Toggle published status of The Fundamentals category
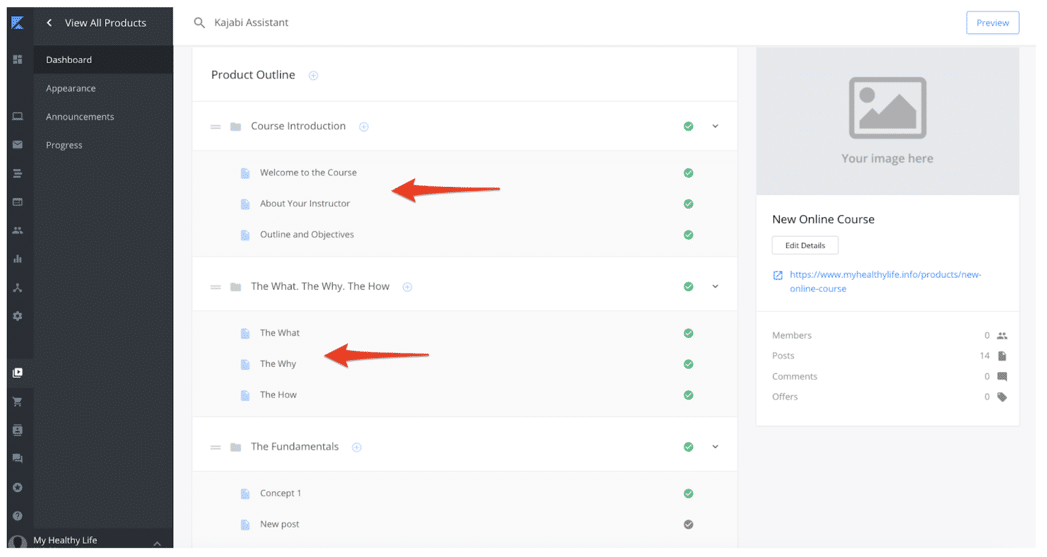1047x557 pixels. pyautogui.click(x=688, y=447)
